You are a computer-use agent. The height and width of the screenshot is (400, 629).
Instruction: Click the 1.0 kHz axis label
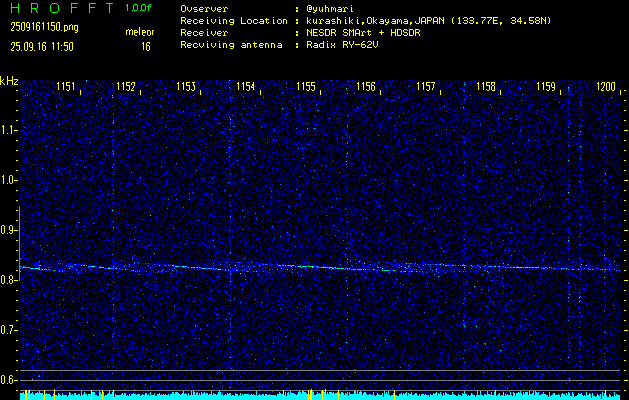pyautogui.click(x=8, y=180)
